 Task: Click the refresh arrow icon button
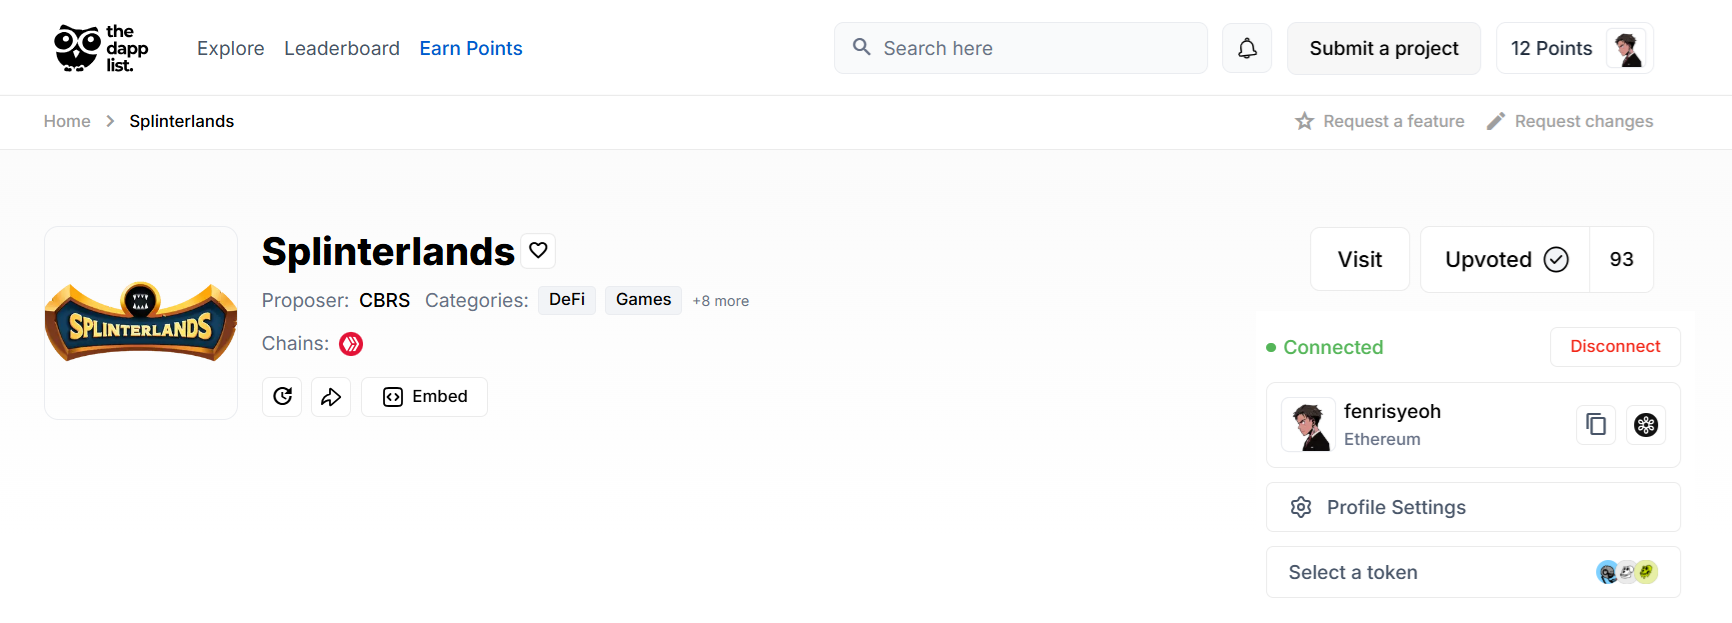point(282,397)
